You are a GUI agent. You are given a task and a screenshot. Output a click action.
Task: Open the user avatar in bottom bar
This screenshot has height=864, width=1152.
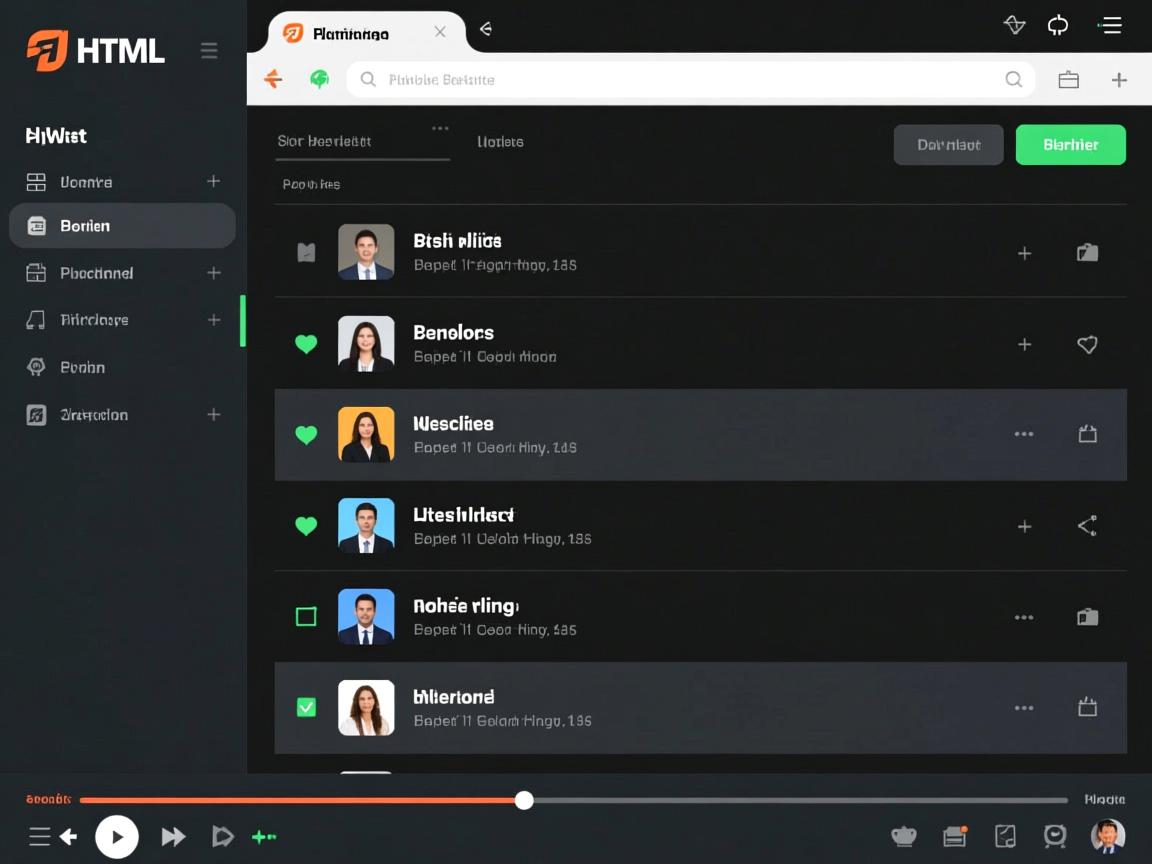[1107, 836]
